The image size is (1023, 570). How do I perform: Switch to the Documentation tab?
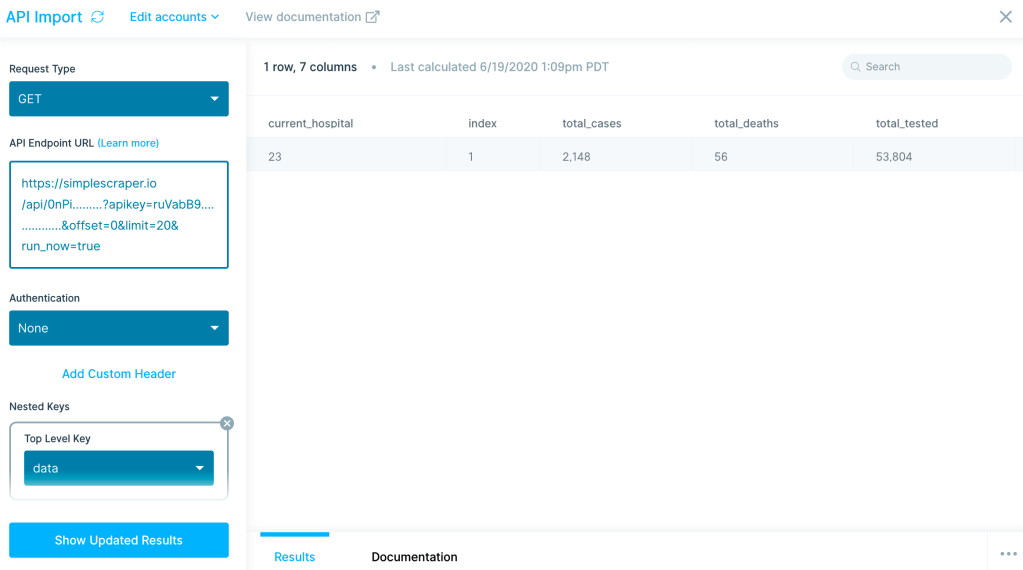414,557
